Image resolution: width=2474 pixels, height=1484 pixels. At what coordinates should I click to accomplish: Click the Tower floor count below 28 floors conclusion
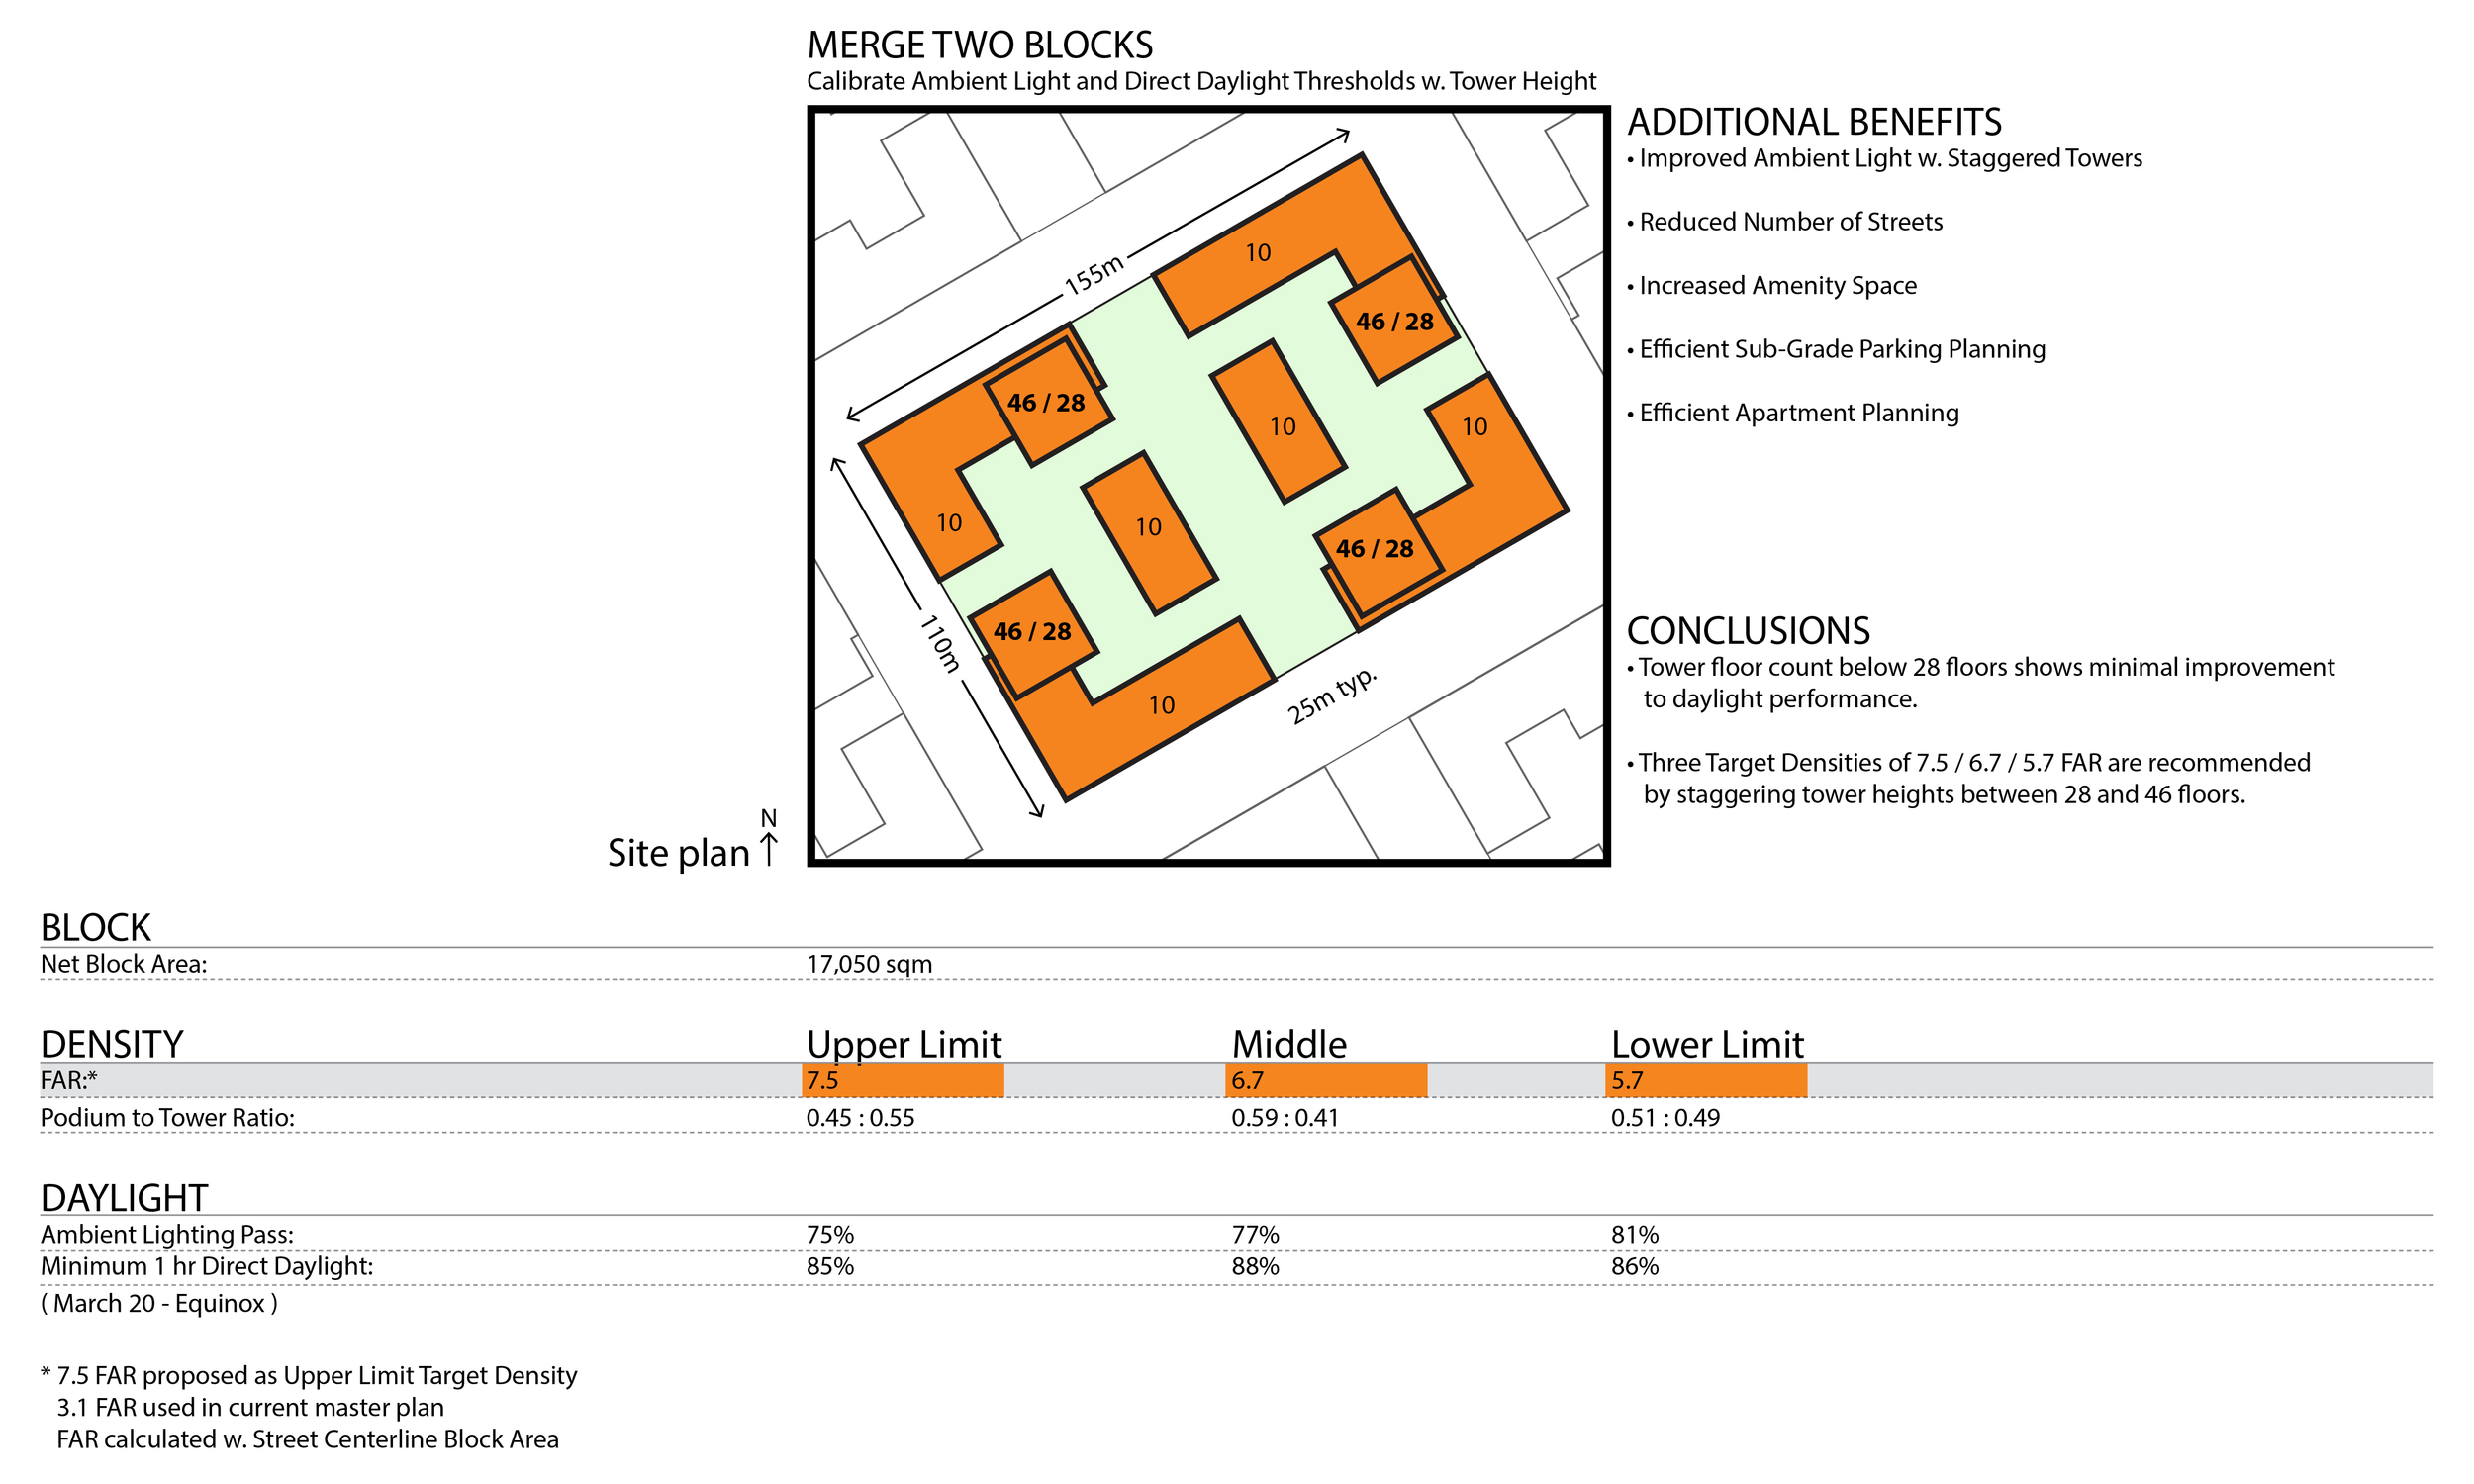tap(1981, 683)
